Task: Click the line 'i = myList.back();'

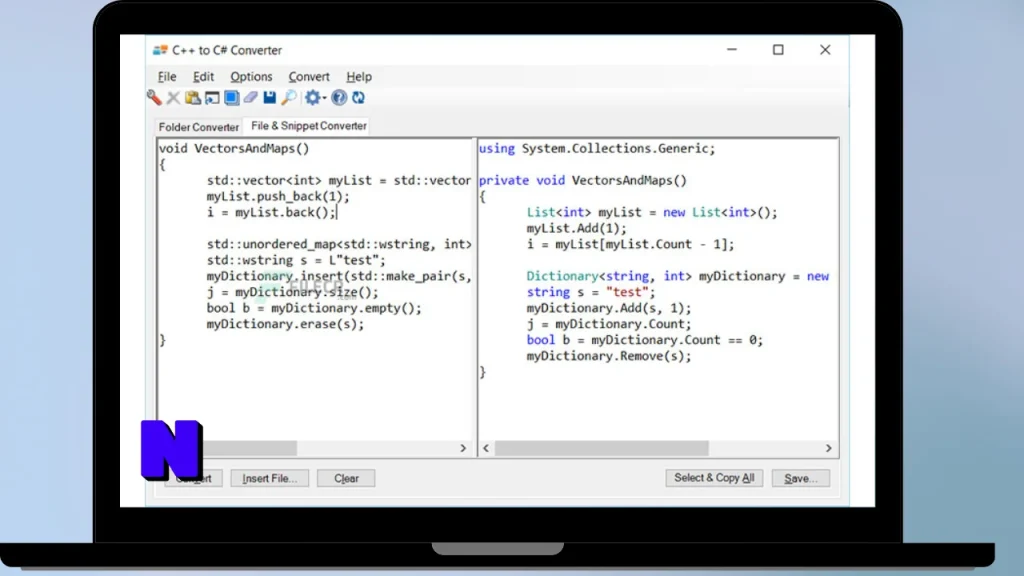Action: click(271, 212)
